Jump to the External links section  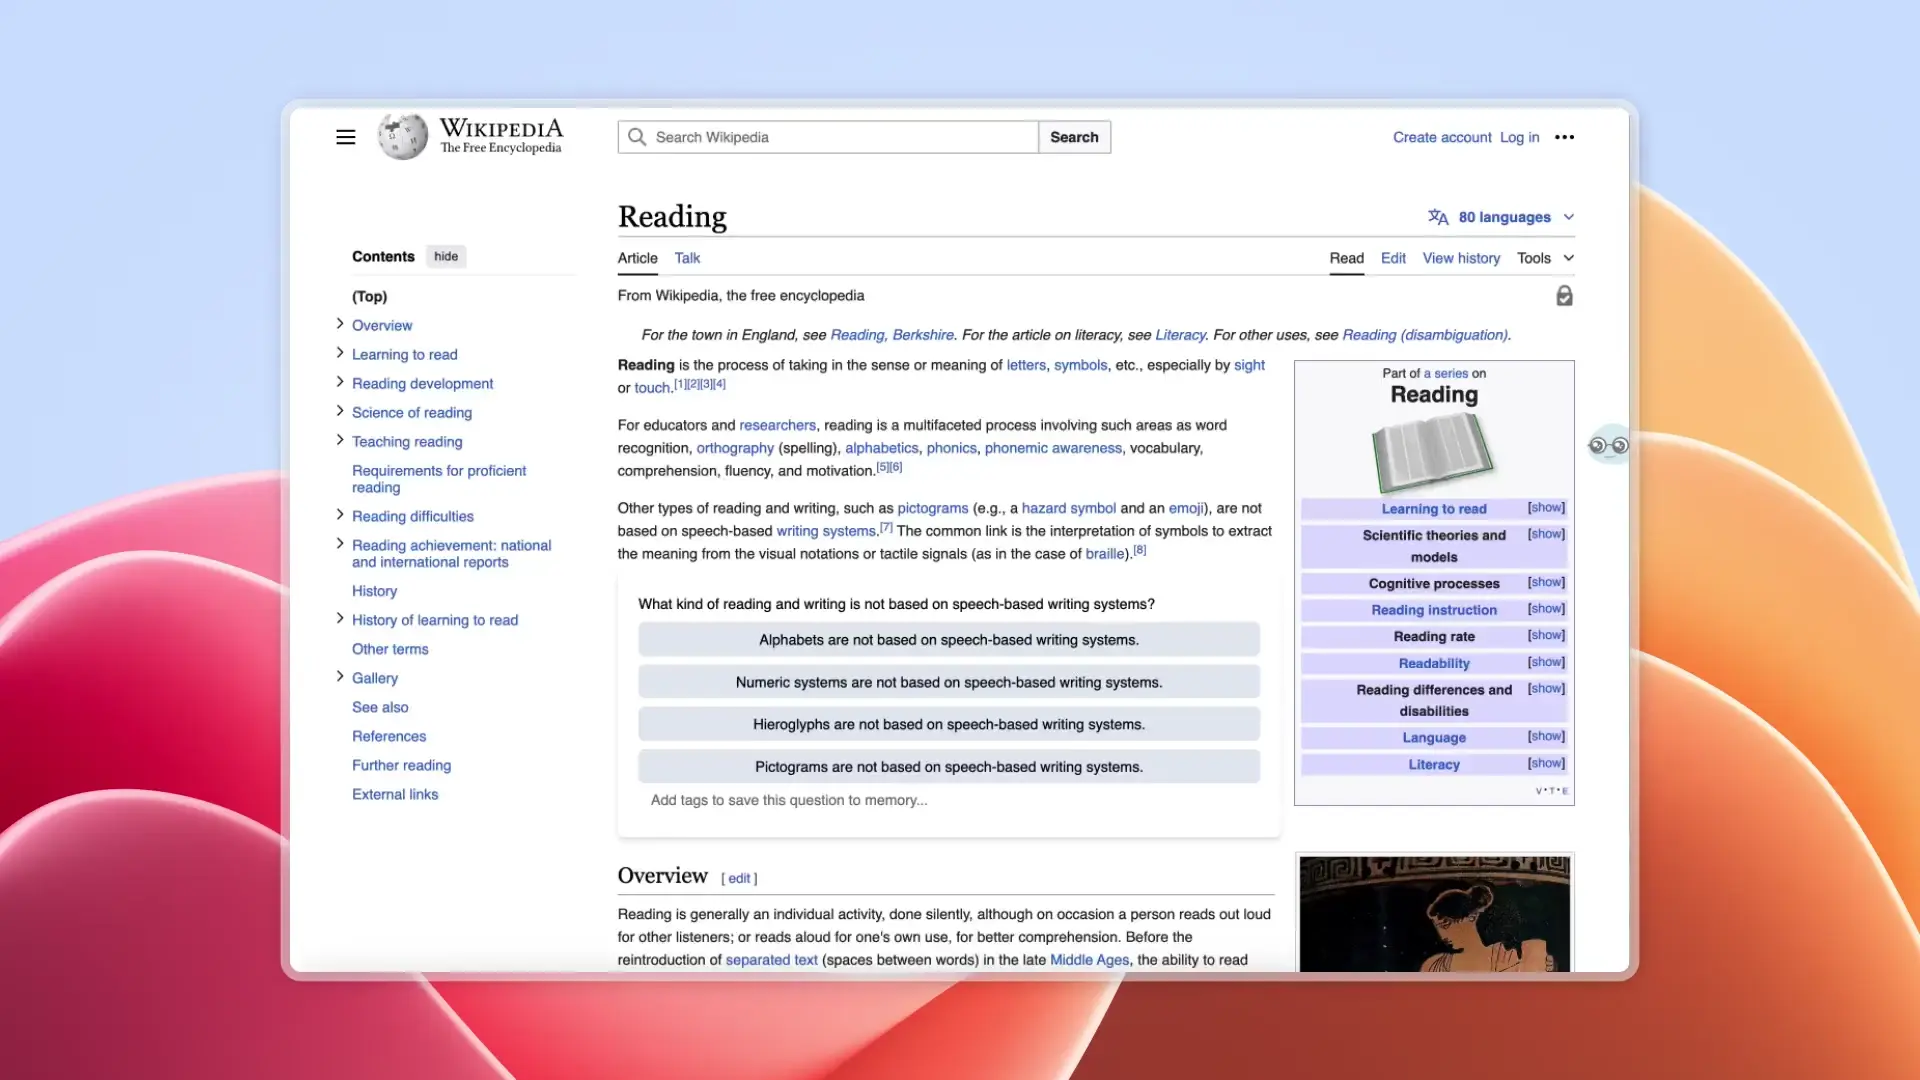tap(395, 794)
